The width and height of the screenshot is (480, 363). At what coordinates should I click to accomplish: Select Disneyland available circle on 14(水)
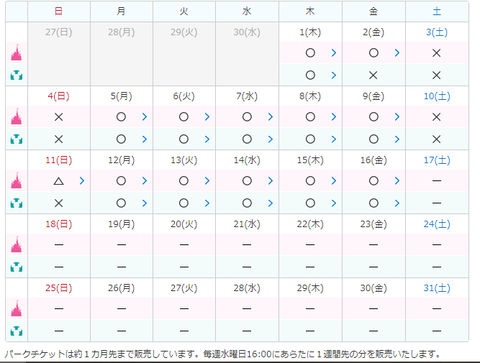point(247,181)
